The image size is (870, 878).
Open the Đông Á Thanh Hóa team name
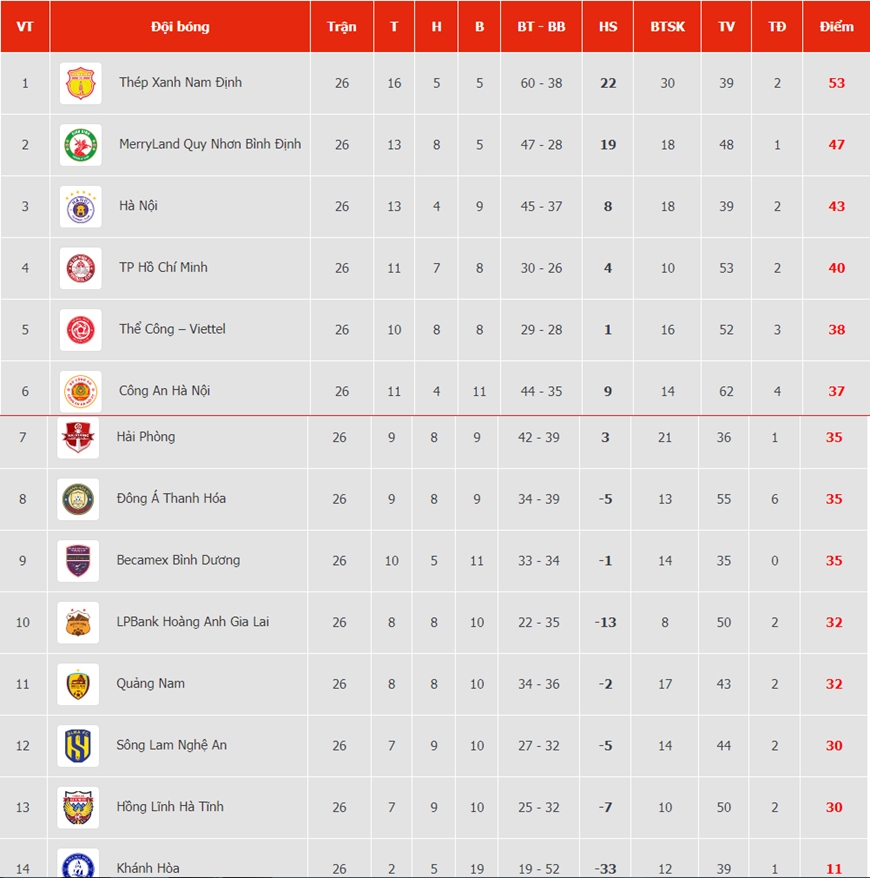click(x=171, y=498)
